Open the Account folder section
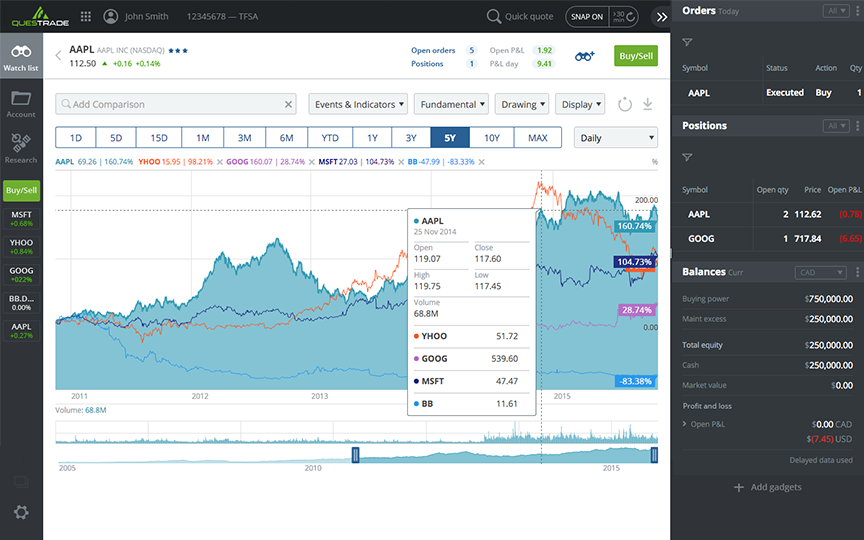 coord(21,104)
